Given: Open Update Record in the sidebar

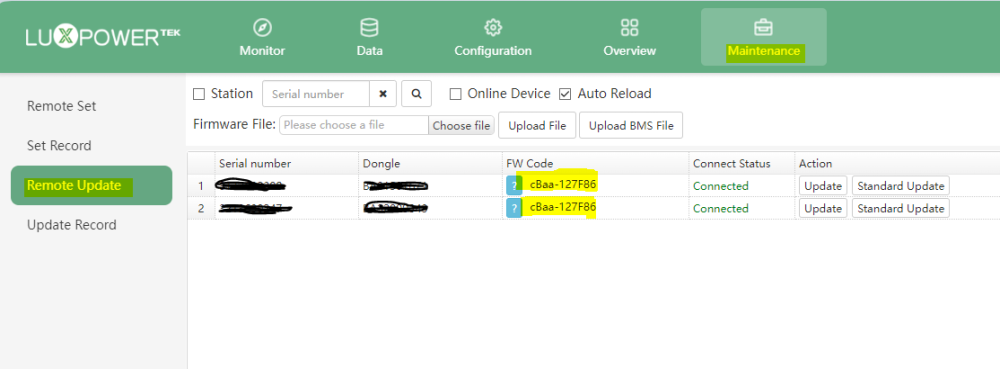Looking at the screenshot, I should pyautogui.click(x=71, y=225).
